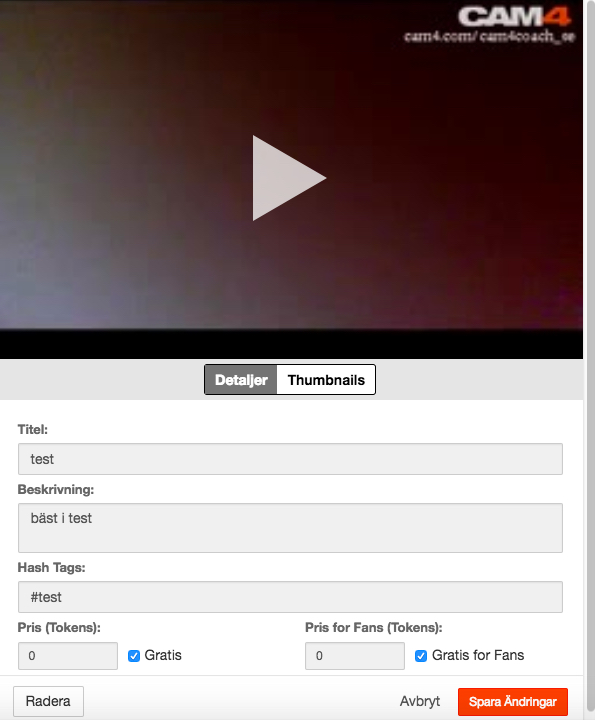Save with the Spara Ändringar button

point(513,702)
